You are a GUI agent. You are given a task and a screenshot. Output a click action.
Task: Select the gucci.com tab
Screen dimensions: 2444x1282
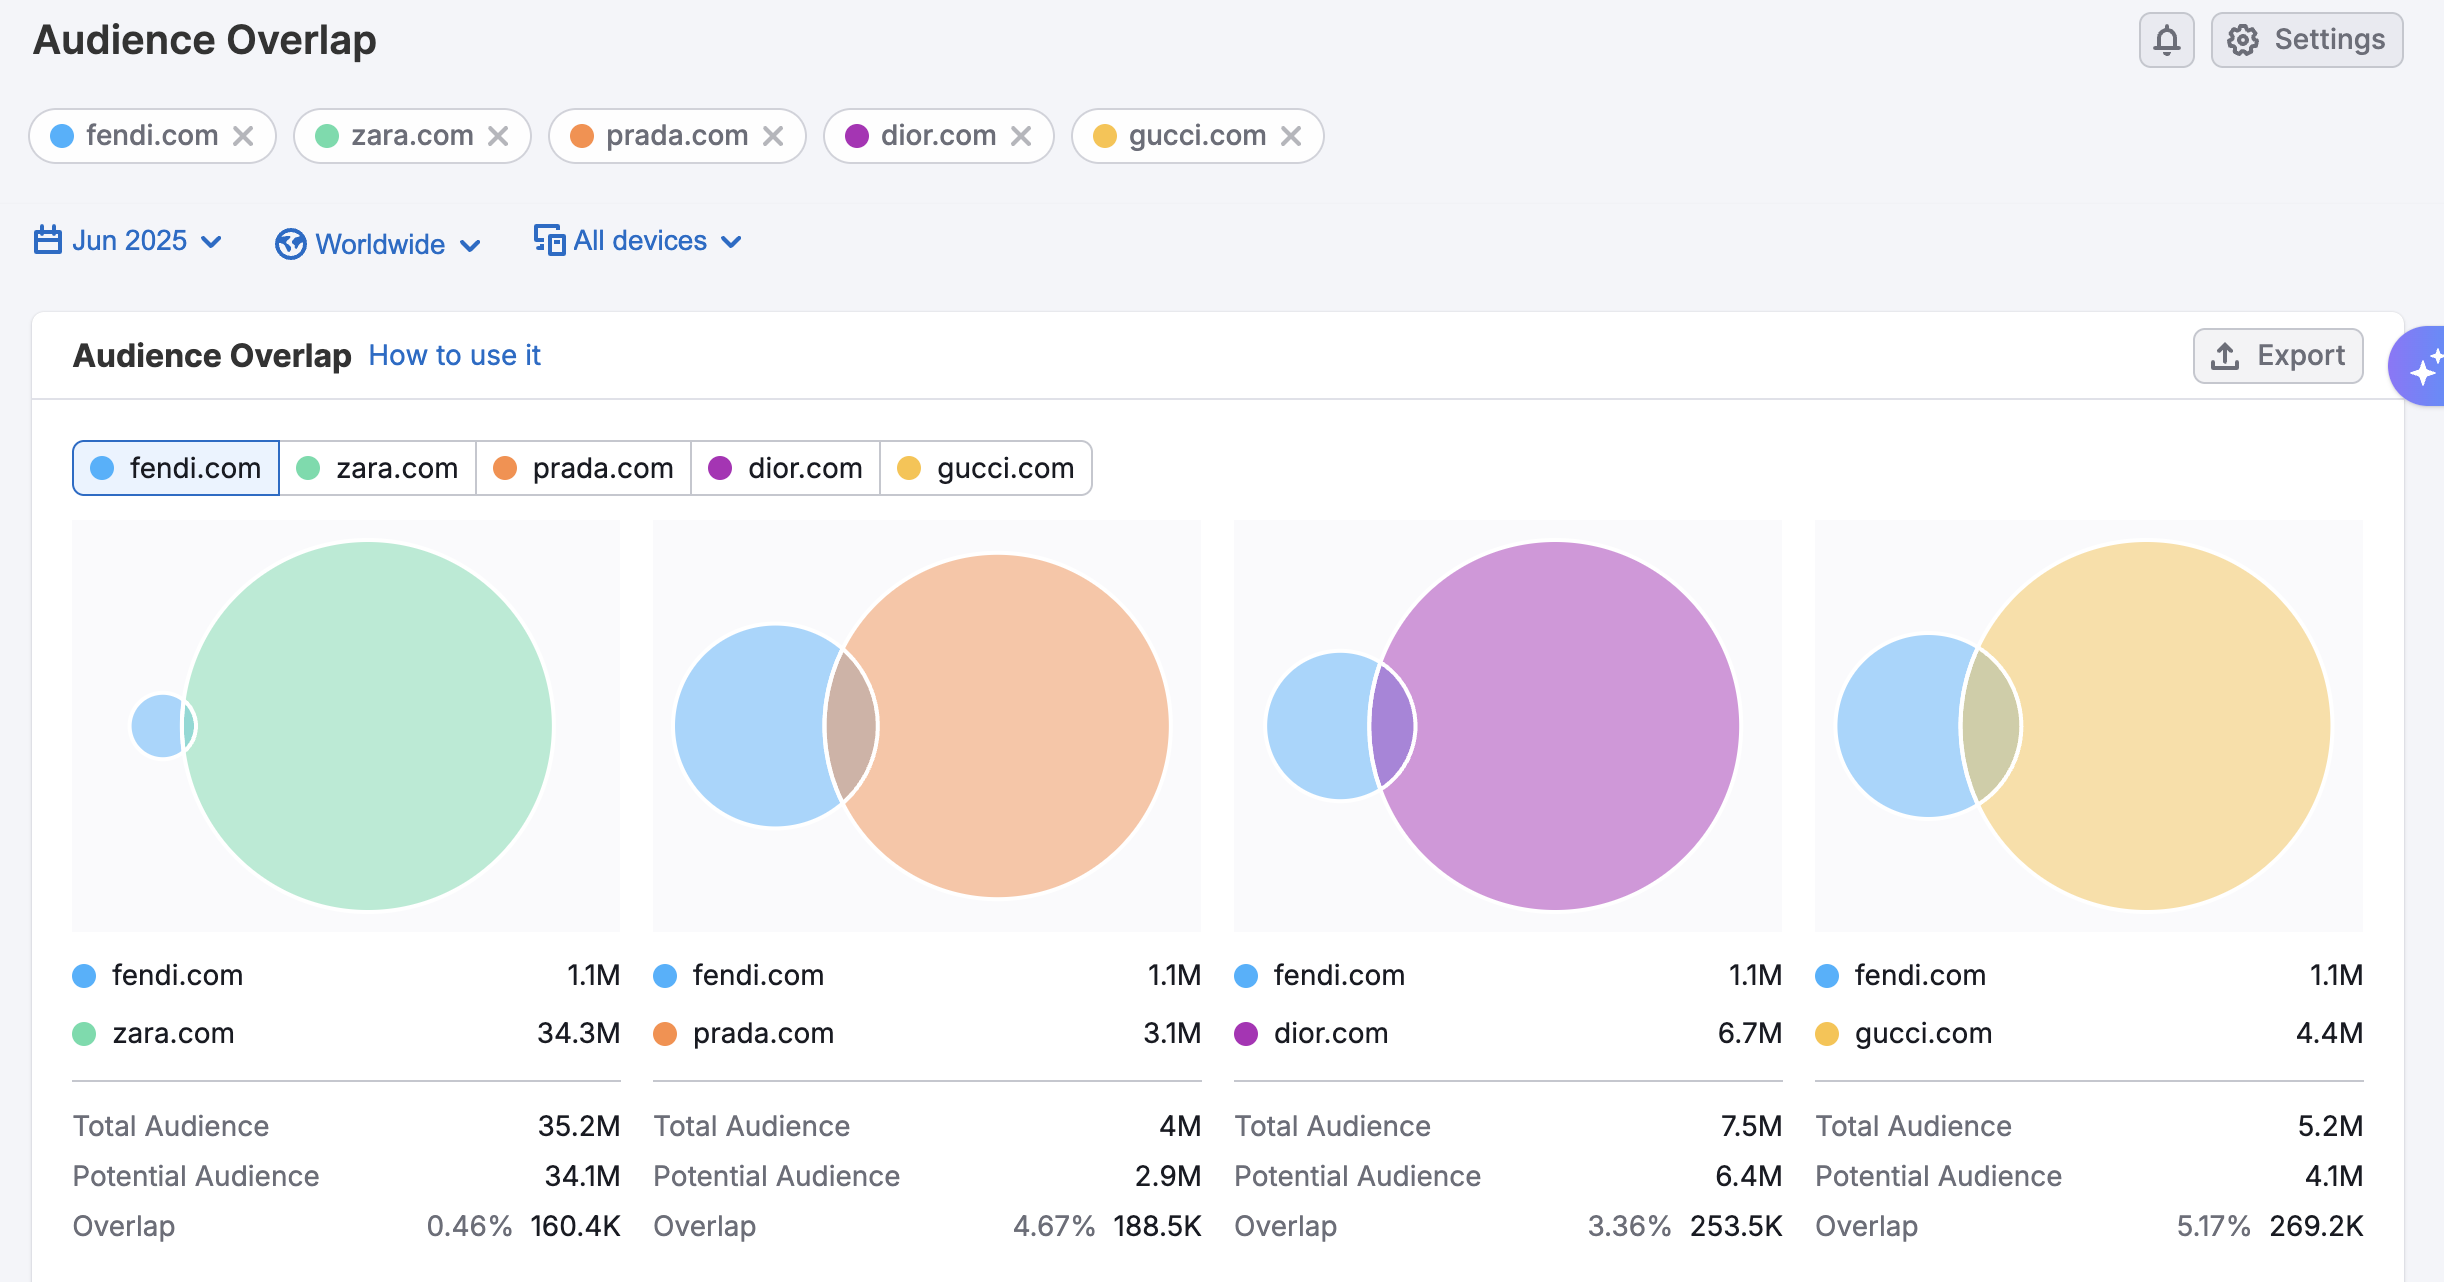pos(986,468)
